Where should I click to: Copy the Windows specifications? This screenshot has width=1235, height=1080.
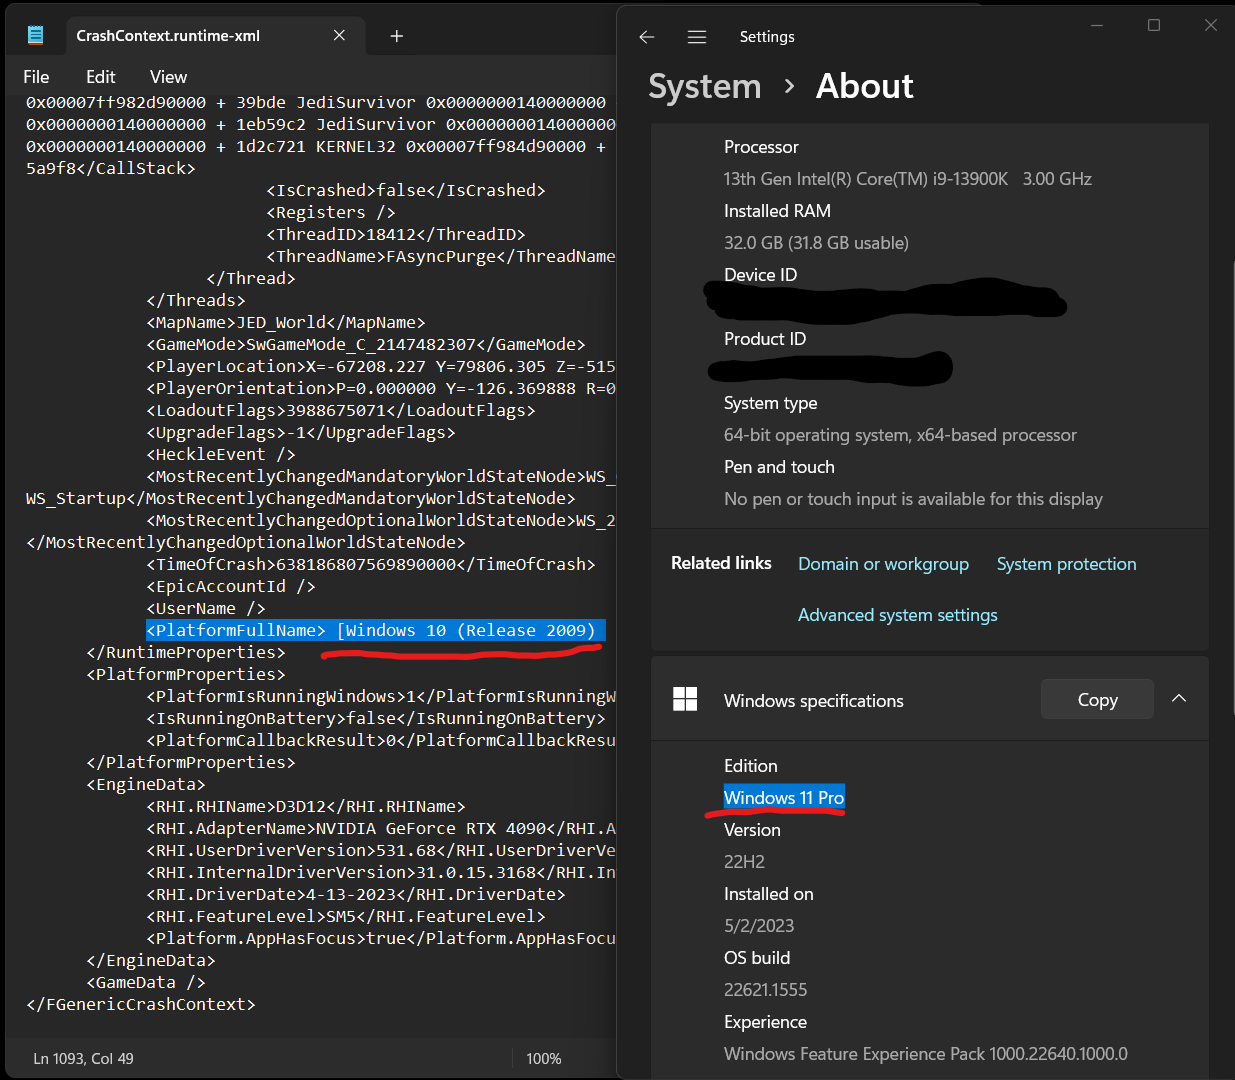point(1097,700)
